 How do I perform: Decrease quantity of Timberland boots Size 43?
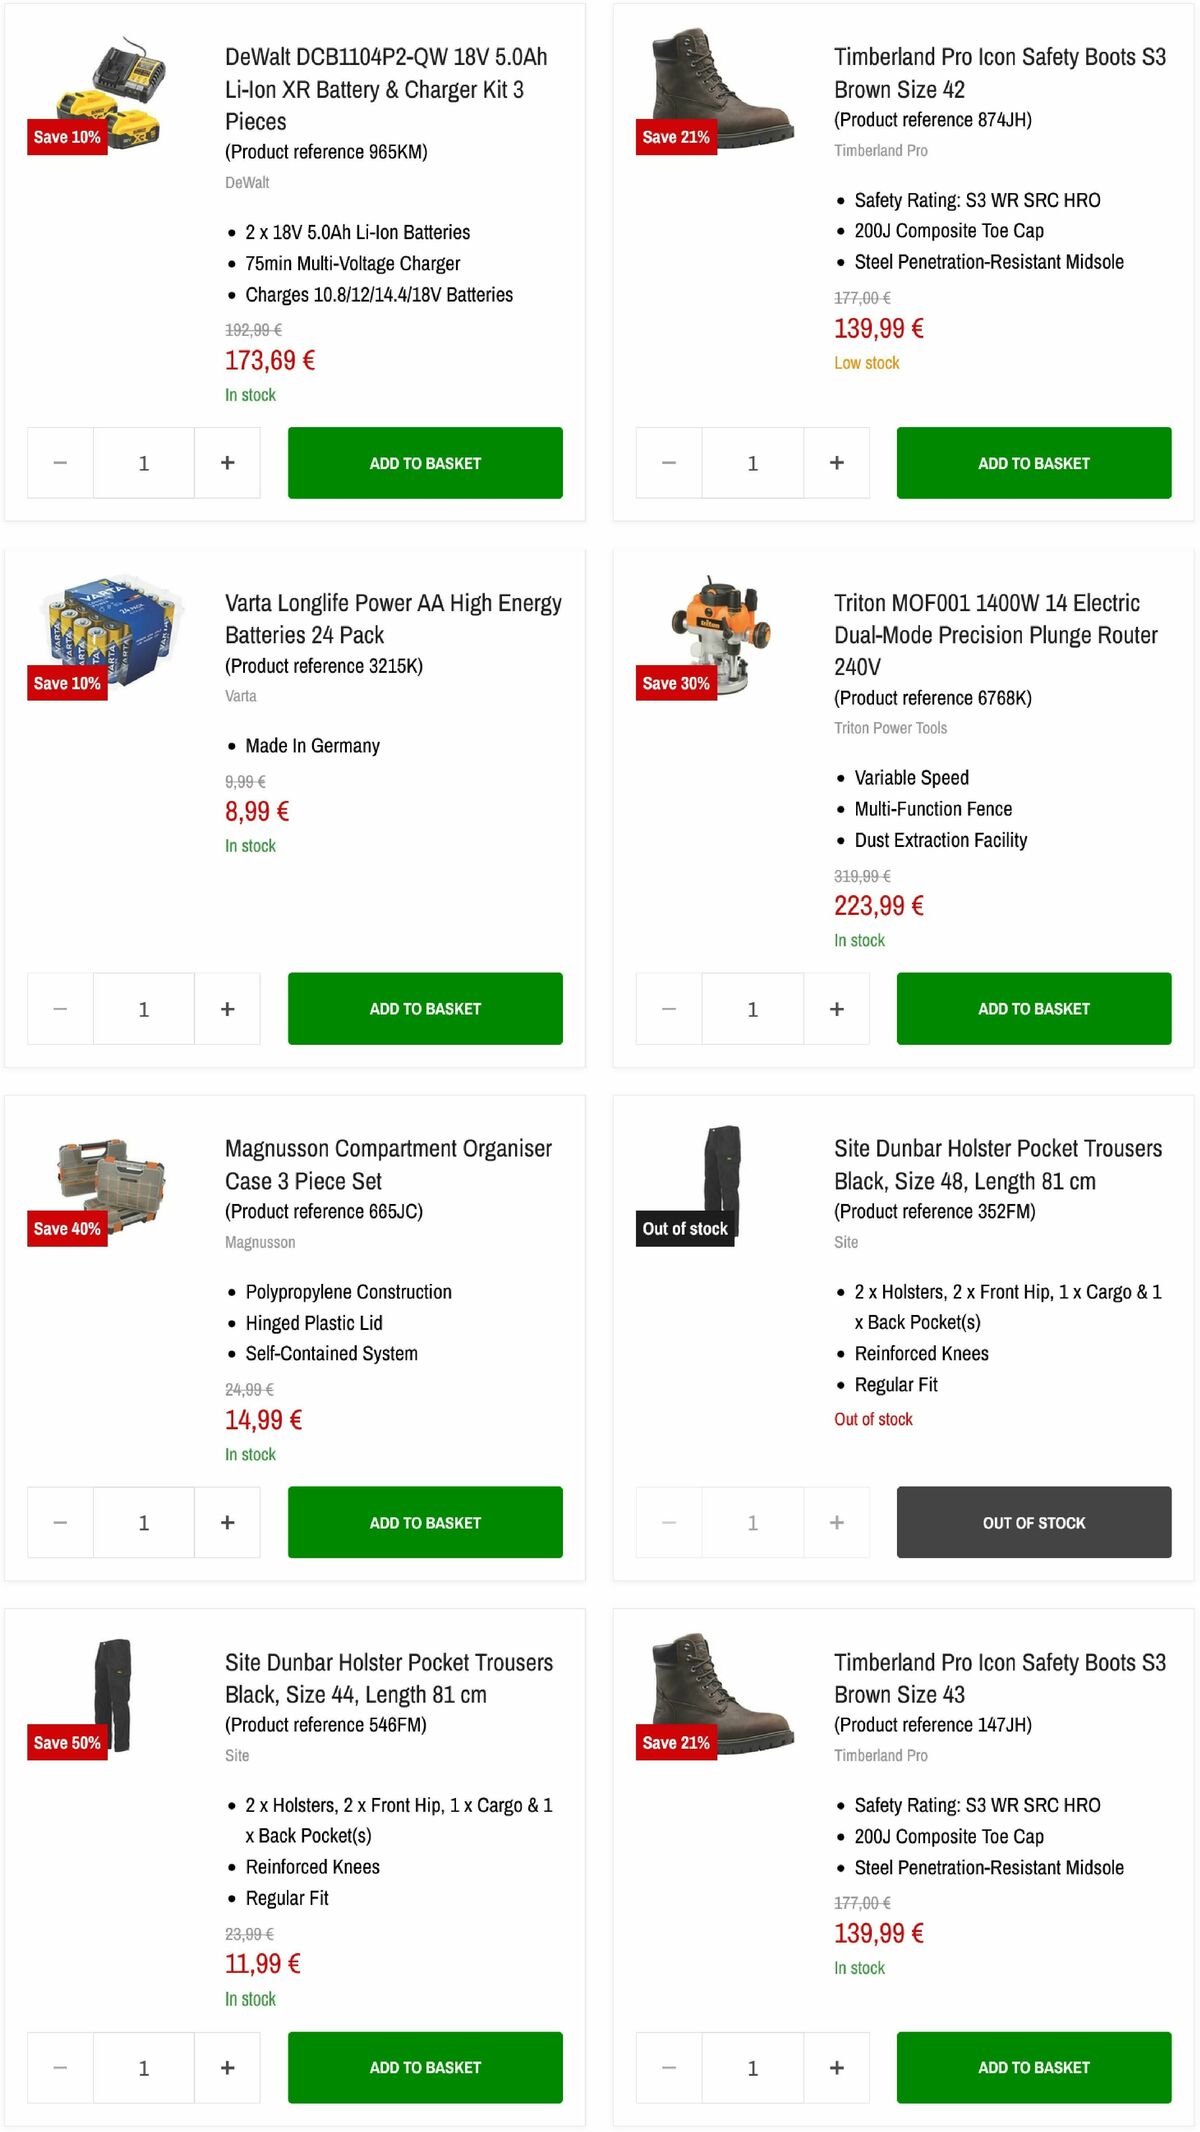pyautogui.click(x=667, y=2068)
